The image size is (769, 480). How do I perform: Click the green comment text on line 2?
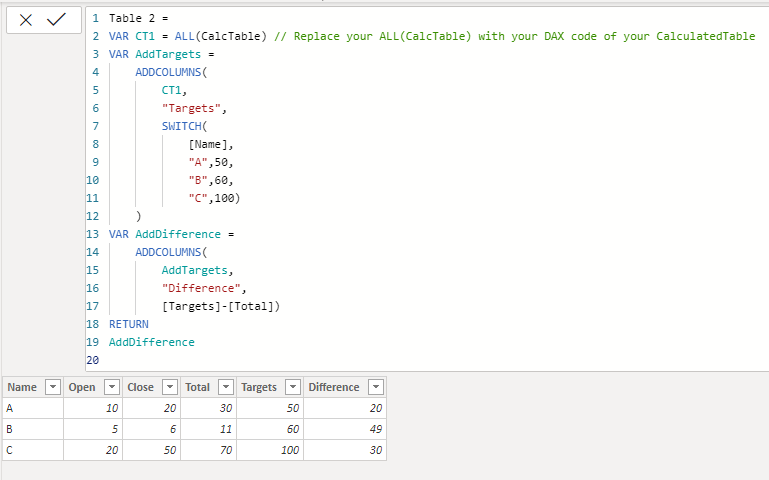(514, 36)
